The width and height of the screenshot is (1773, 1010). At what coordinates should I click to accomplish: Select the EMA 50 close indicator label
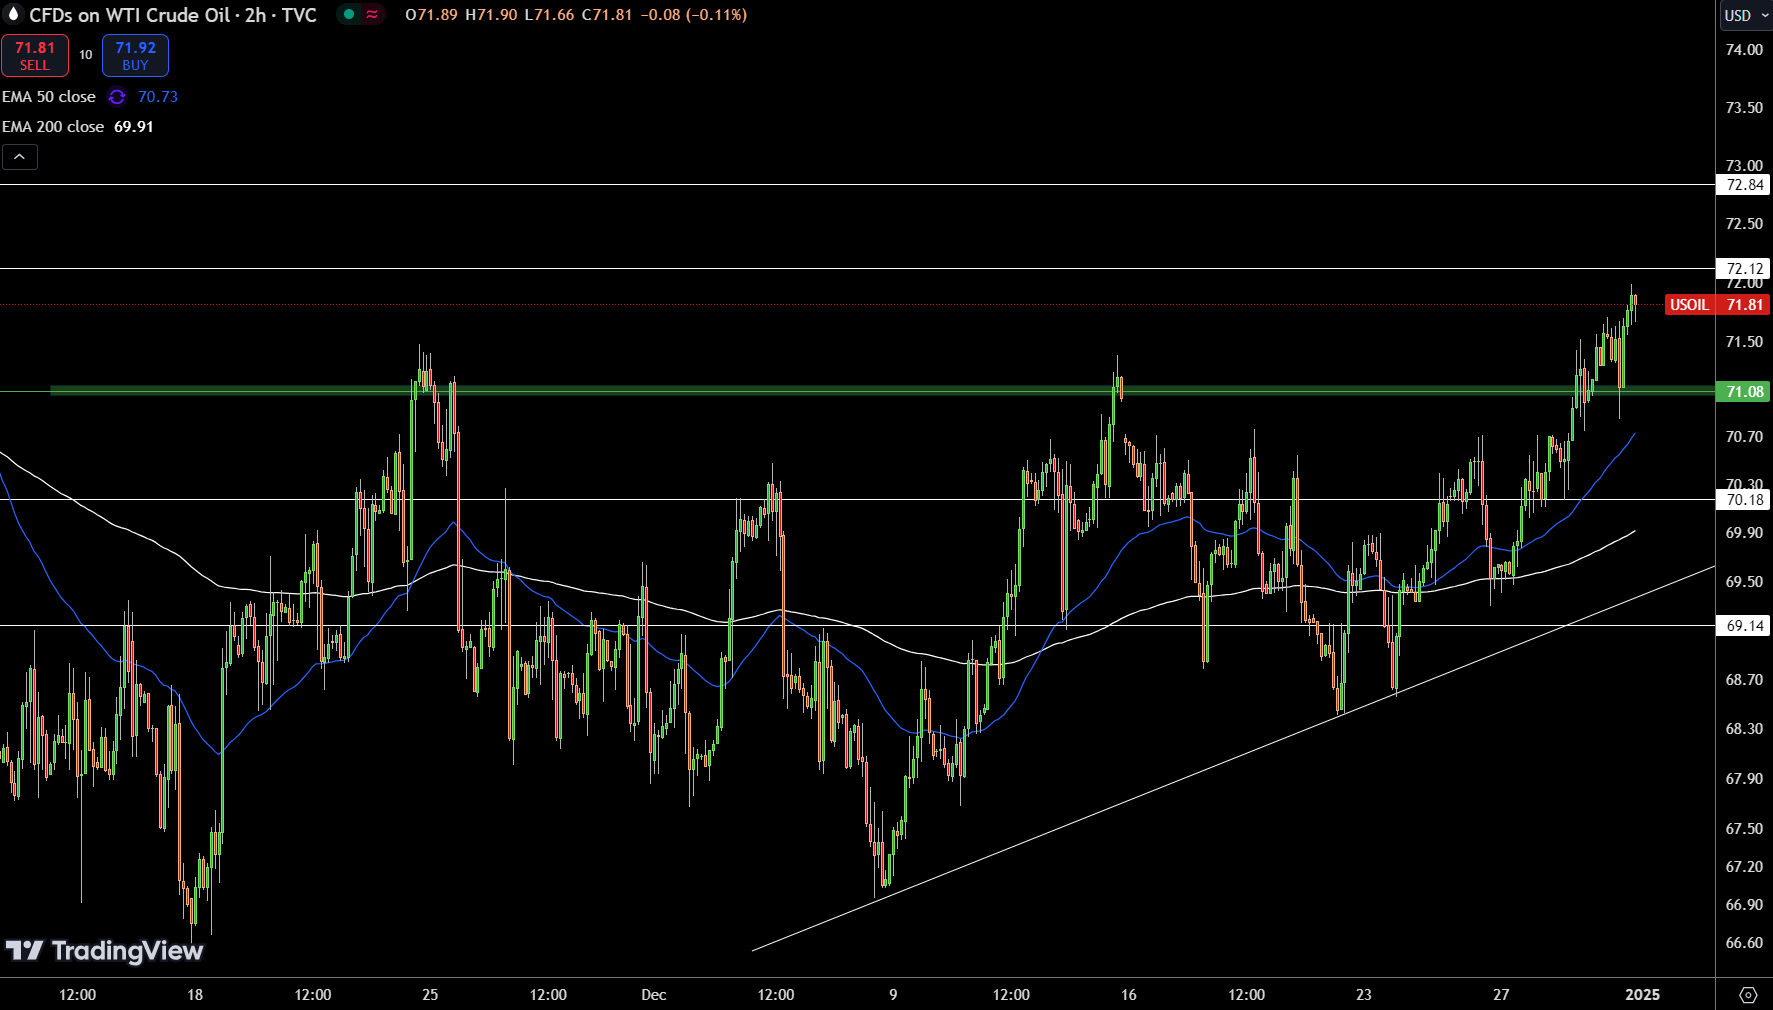pyautogui.click(x=49, y=97)
